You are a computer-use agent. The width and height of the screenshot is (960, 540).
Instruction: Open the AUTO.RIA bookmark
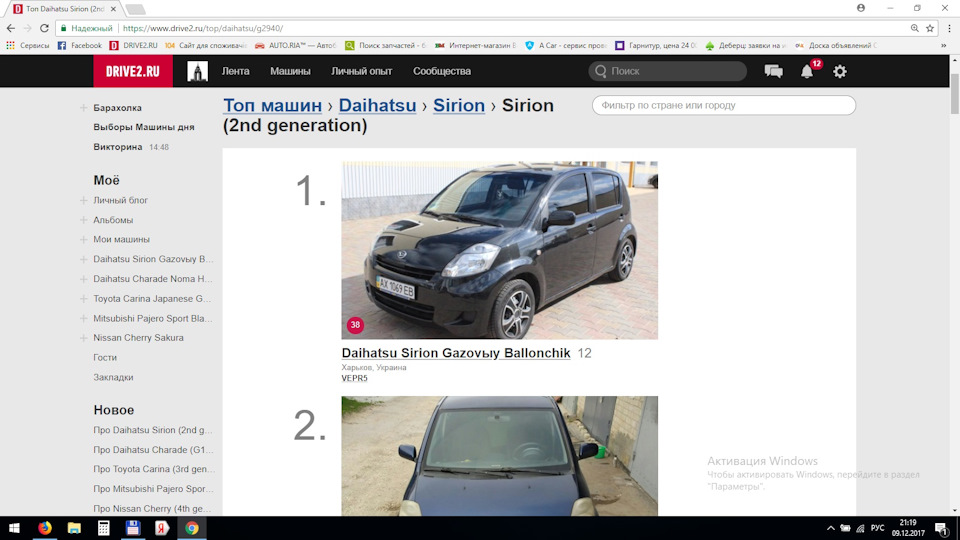(296, 45)
